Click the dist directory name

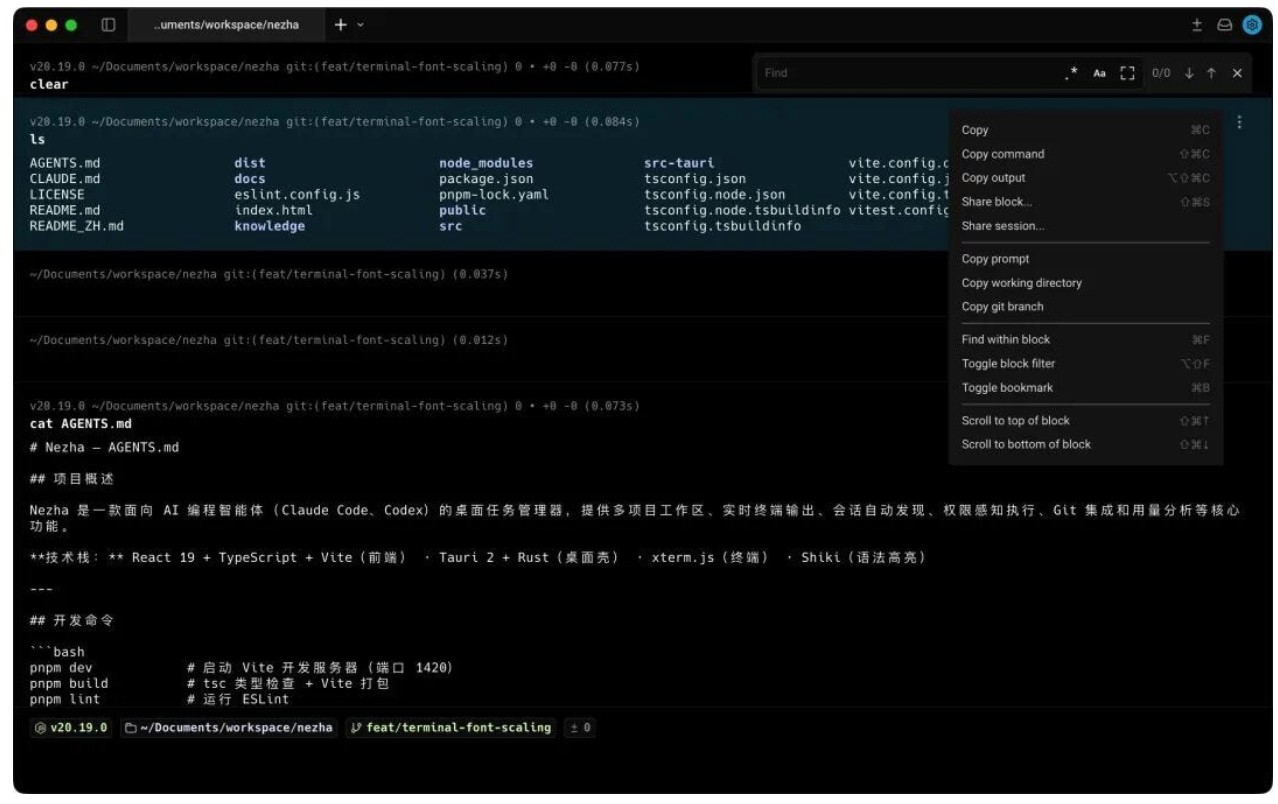[250, 163]
